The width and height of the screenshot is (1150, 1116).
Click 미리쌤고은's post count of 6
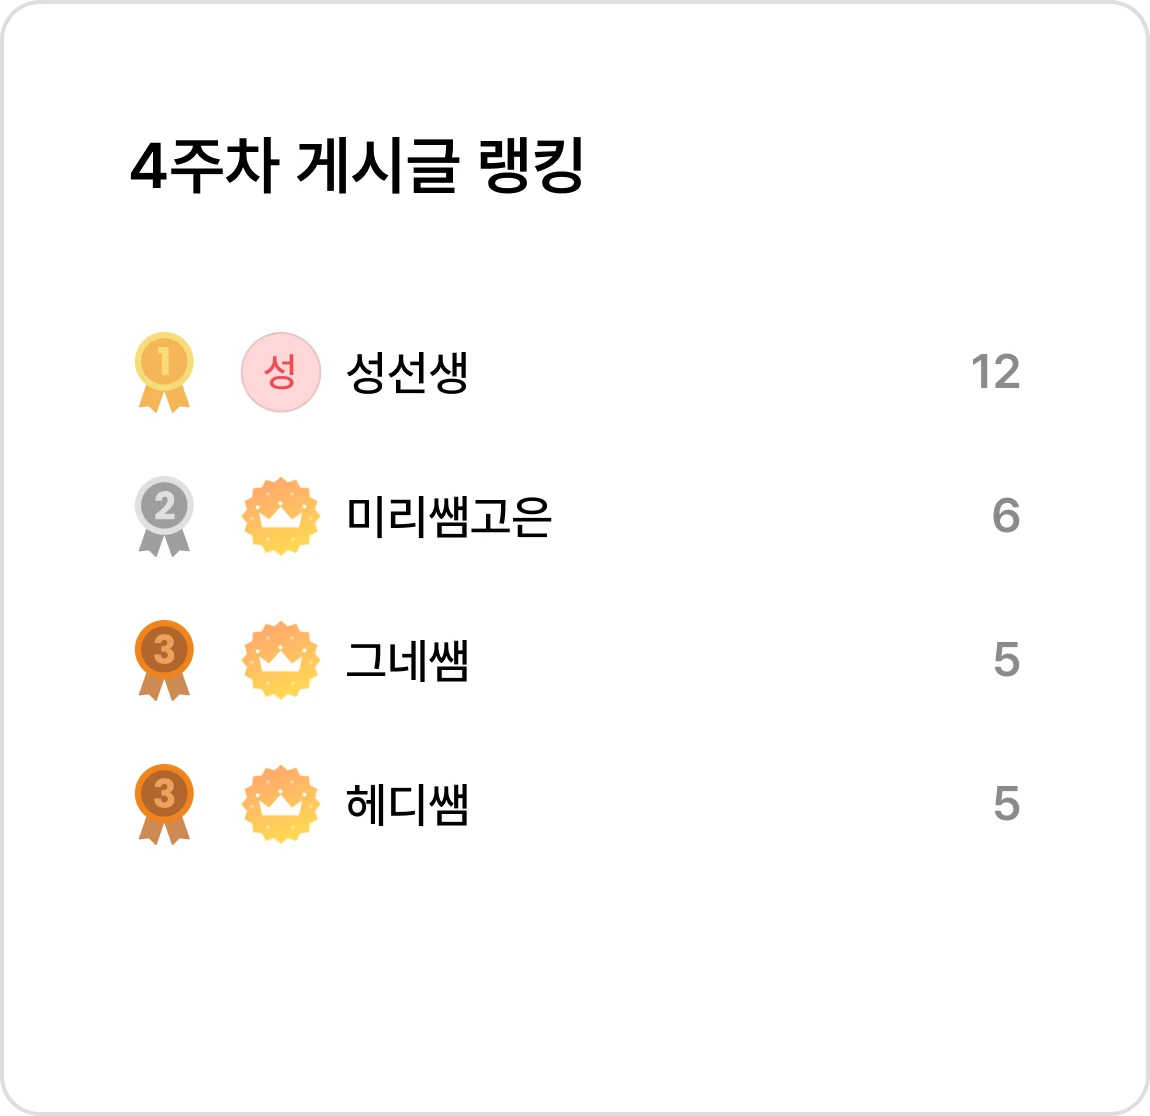[x=1006, y=515]
